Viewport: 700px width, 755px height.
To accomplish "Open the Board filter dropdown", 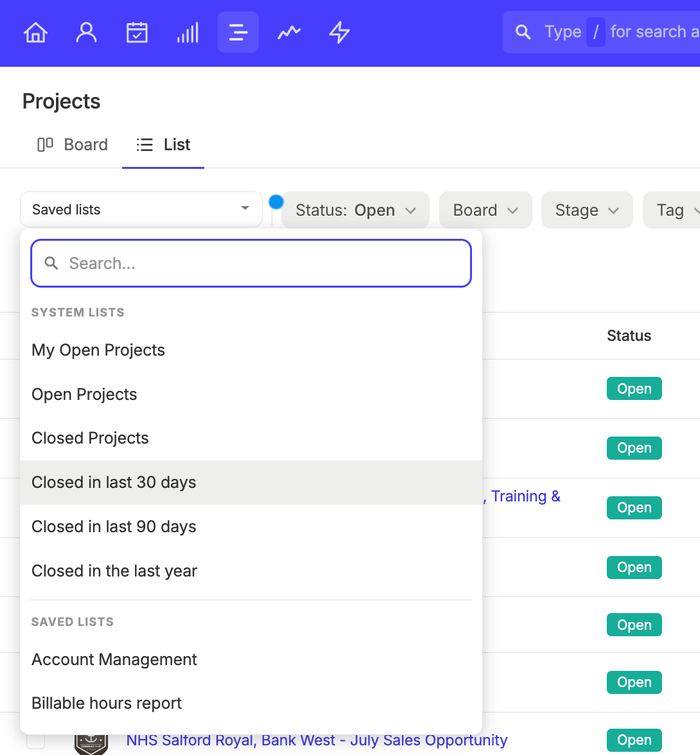I will 485,210.
